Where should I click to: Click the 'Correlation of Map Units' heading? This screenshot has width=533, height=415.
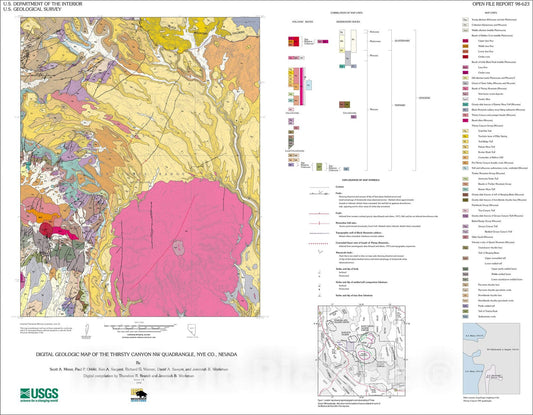pos(346,13)
